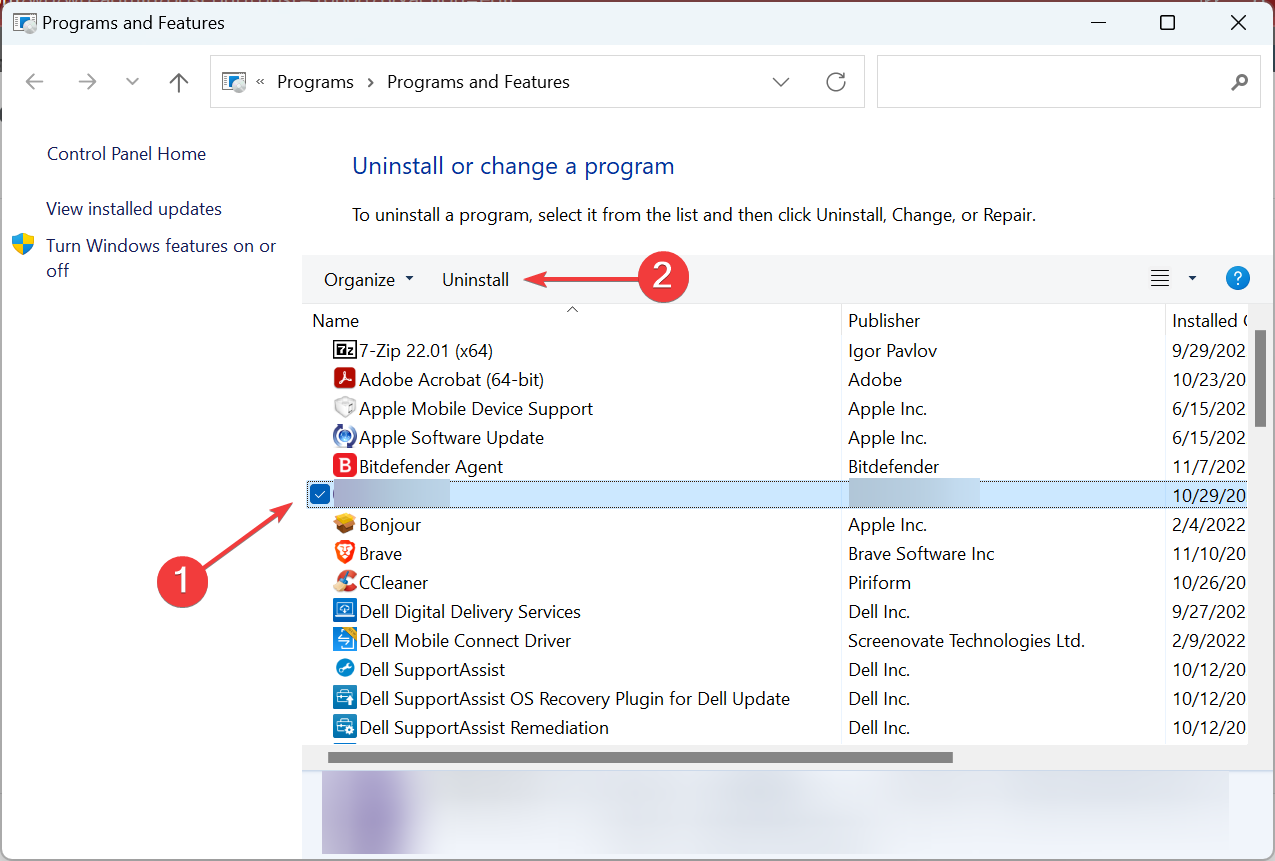Viewport: 1275px width, 861px height.
Task: Select the Dell Mobile Connect Driver name
Action: (x=465, y=640)
